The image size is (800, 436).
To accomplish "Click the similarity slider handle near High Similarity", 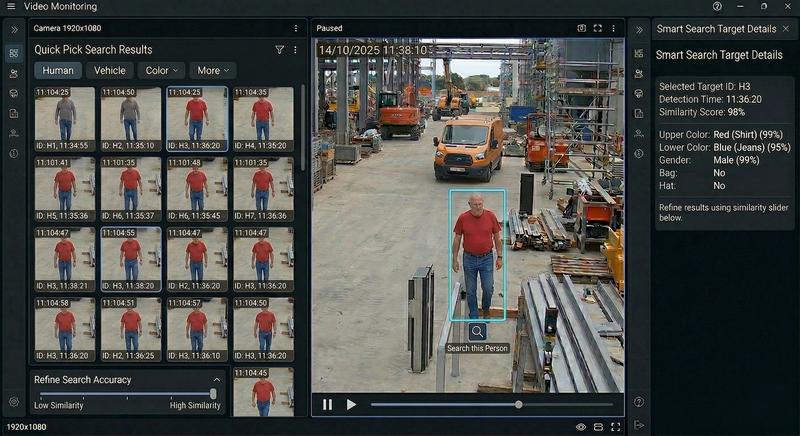I will coord(213,394).
